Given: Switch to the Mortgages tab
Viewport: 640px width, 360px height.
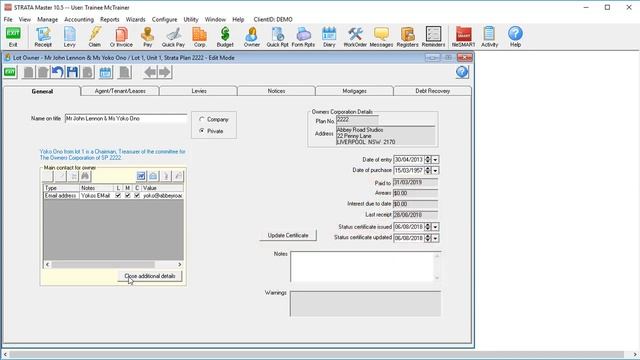Looking at the screenshot, I should [354, 91].
